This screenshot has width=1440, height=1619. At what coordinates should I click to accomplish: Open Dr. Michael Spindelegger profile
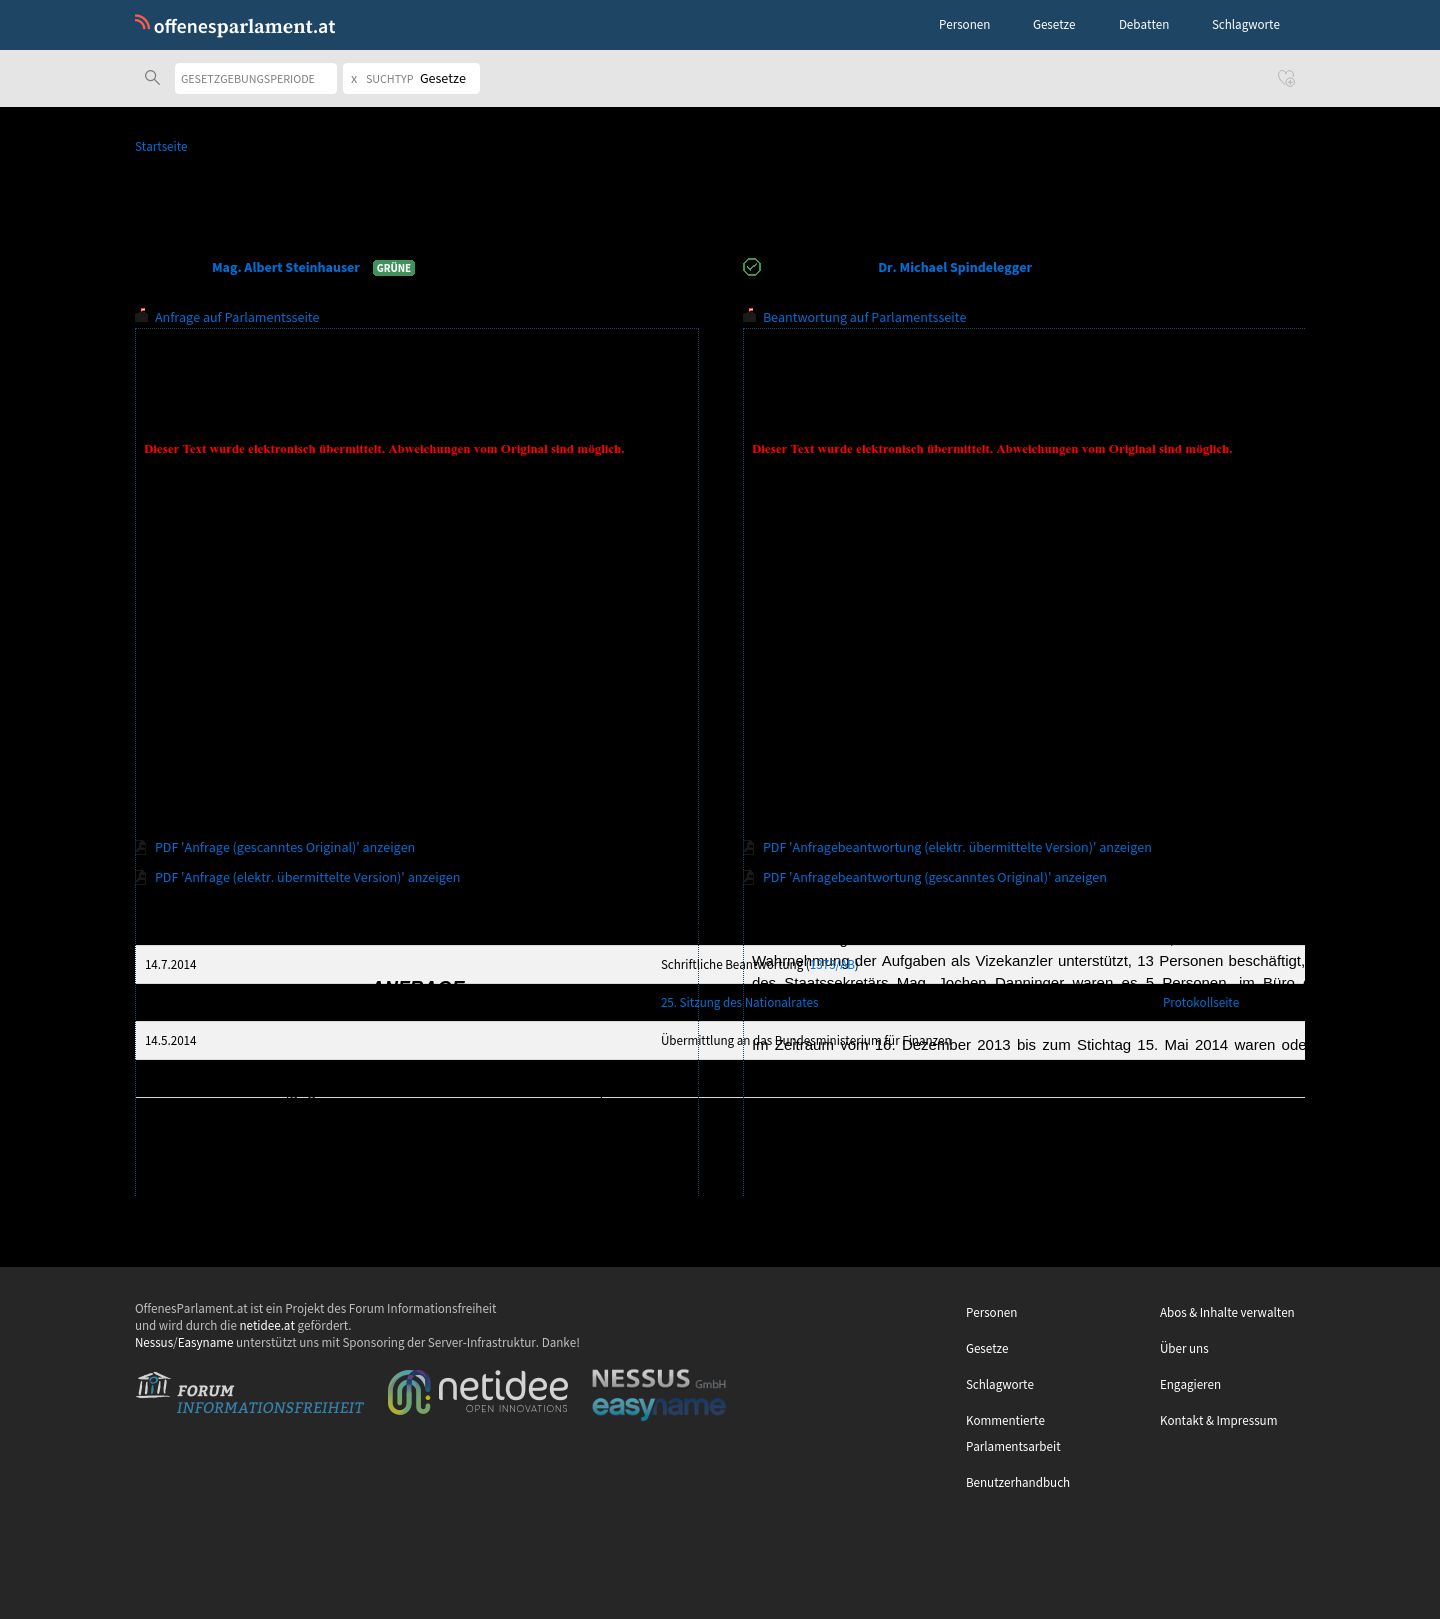[955, 267]
